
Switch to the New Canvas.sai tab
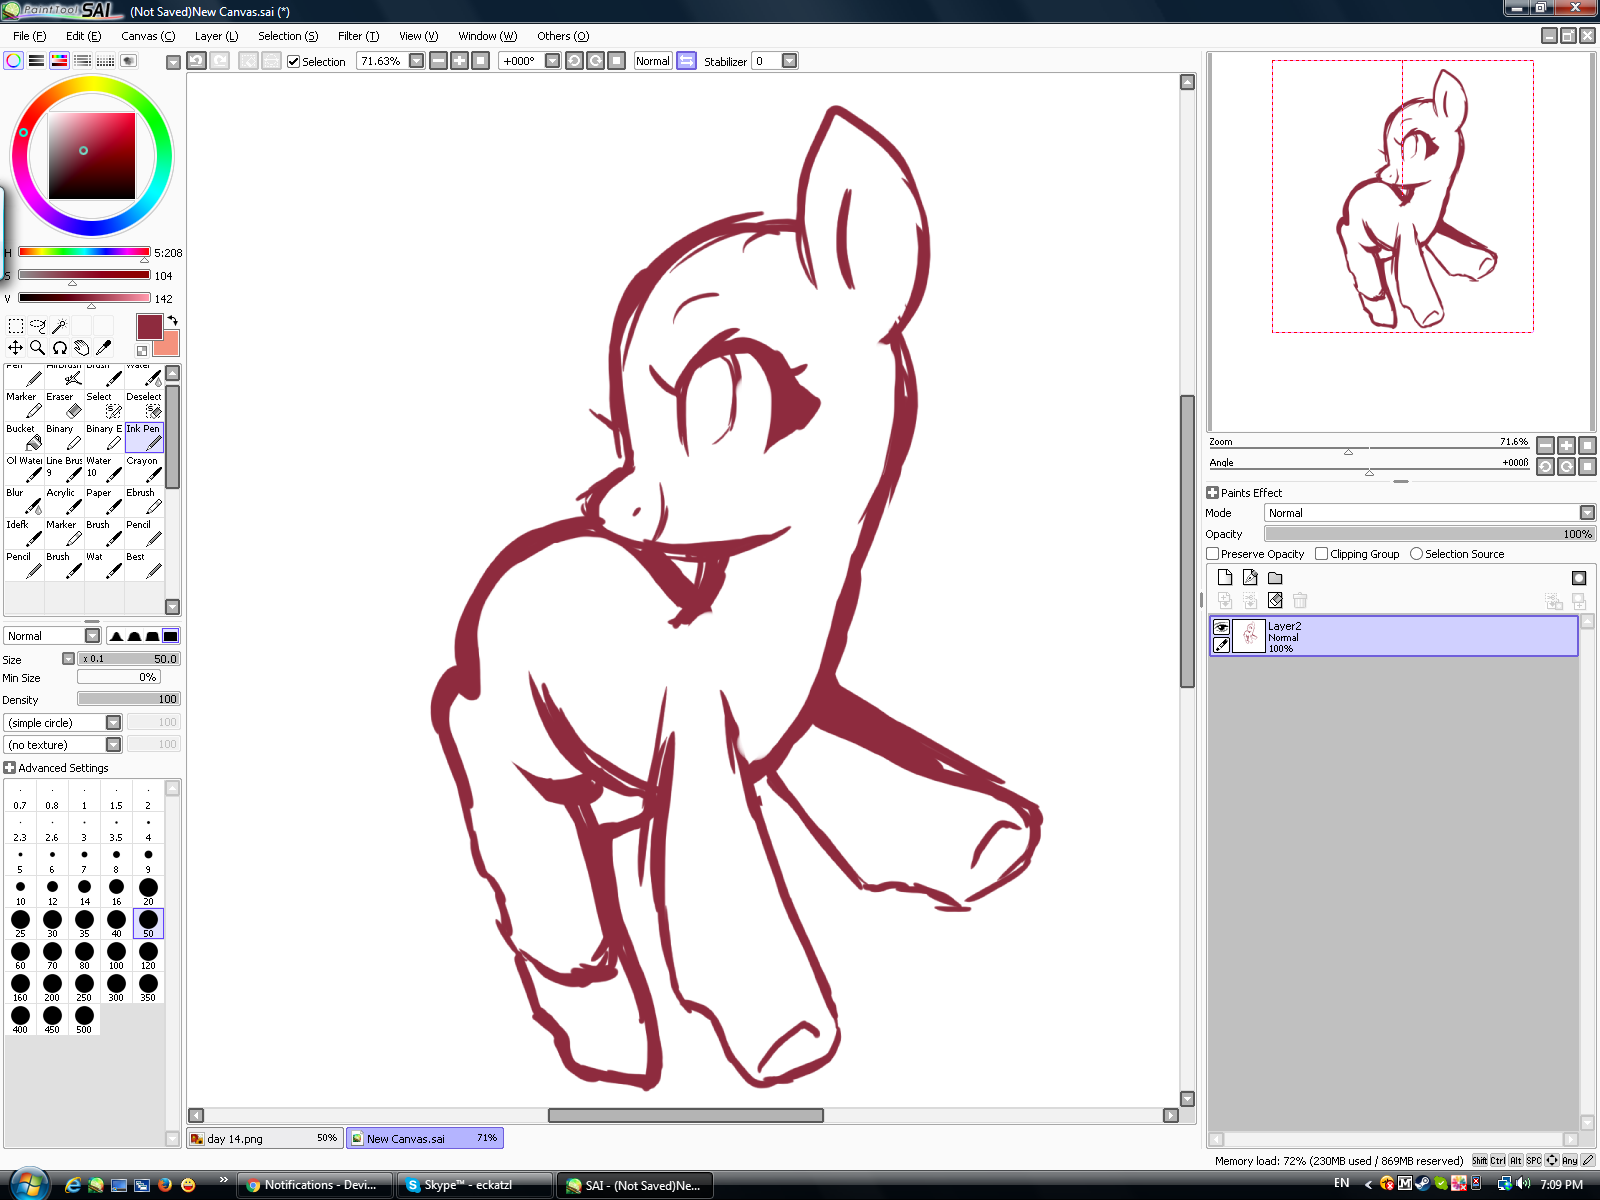pos(425,1138)
